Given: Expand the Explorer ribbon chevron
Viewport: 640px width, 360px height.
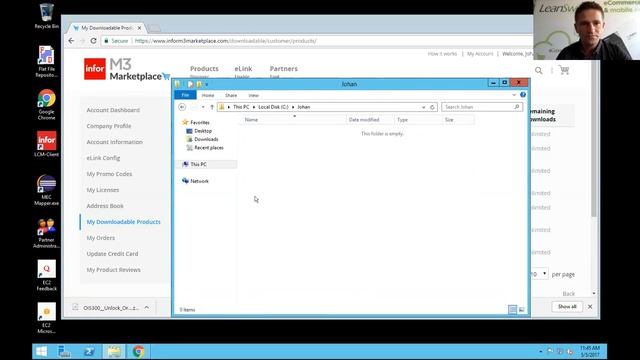Looking at the screenshot, I should pos(514,95).
